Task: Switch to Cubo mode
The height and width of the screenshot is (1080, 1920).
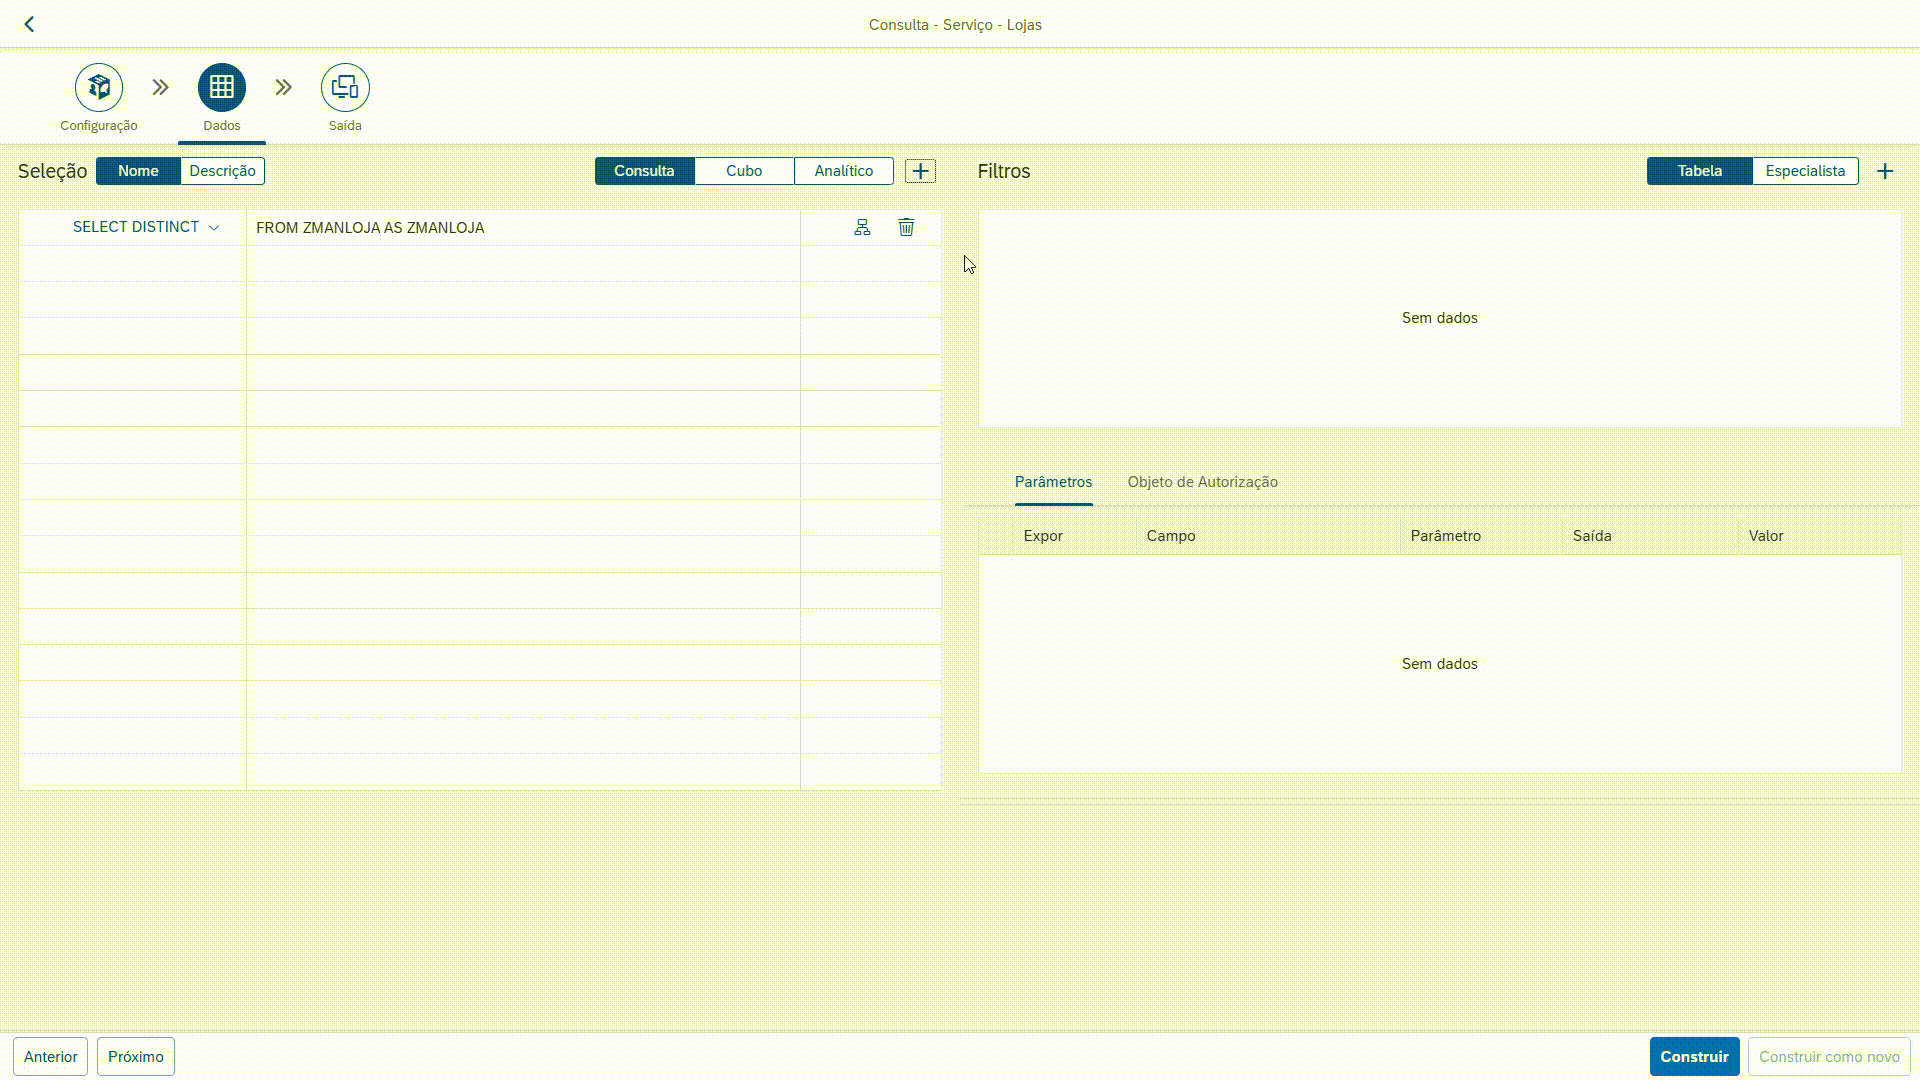Action: coord(744,171)
